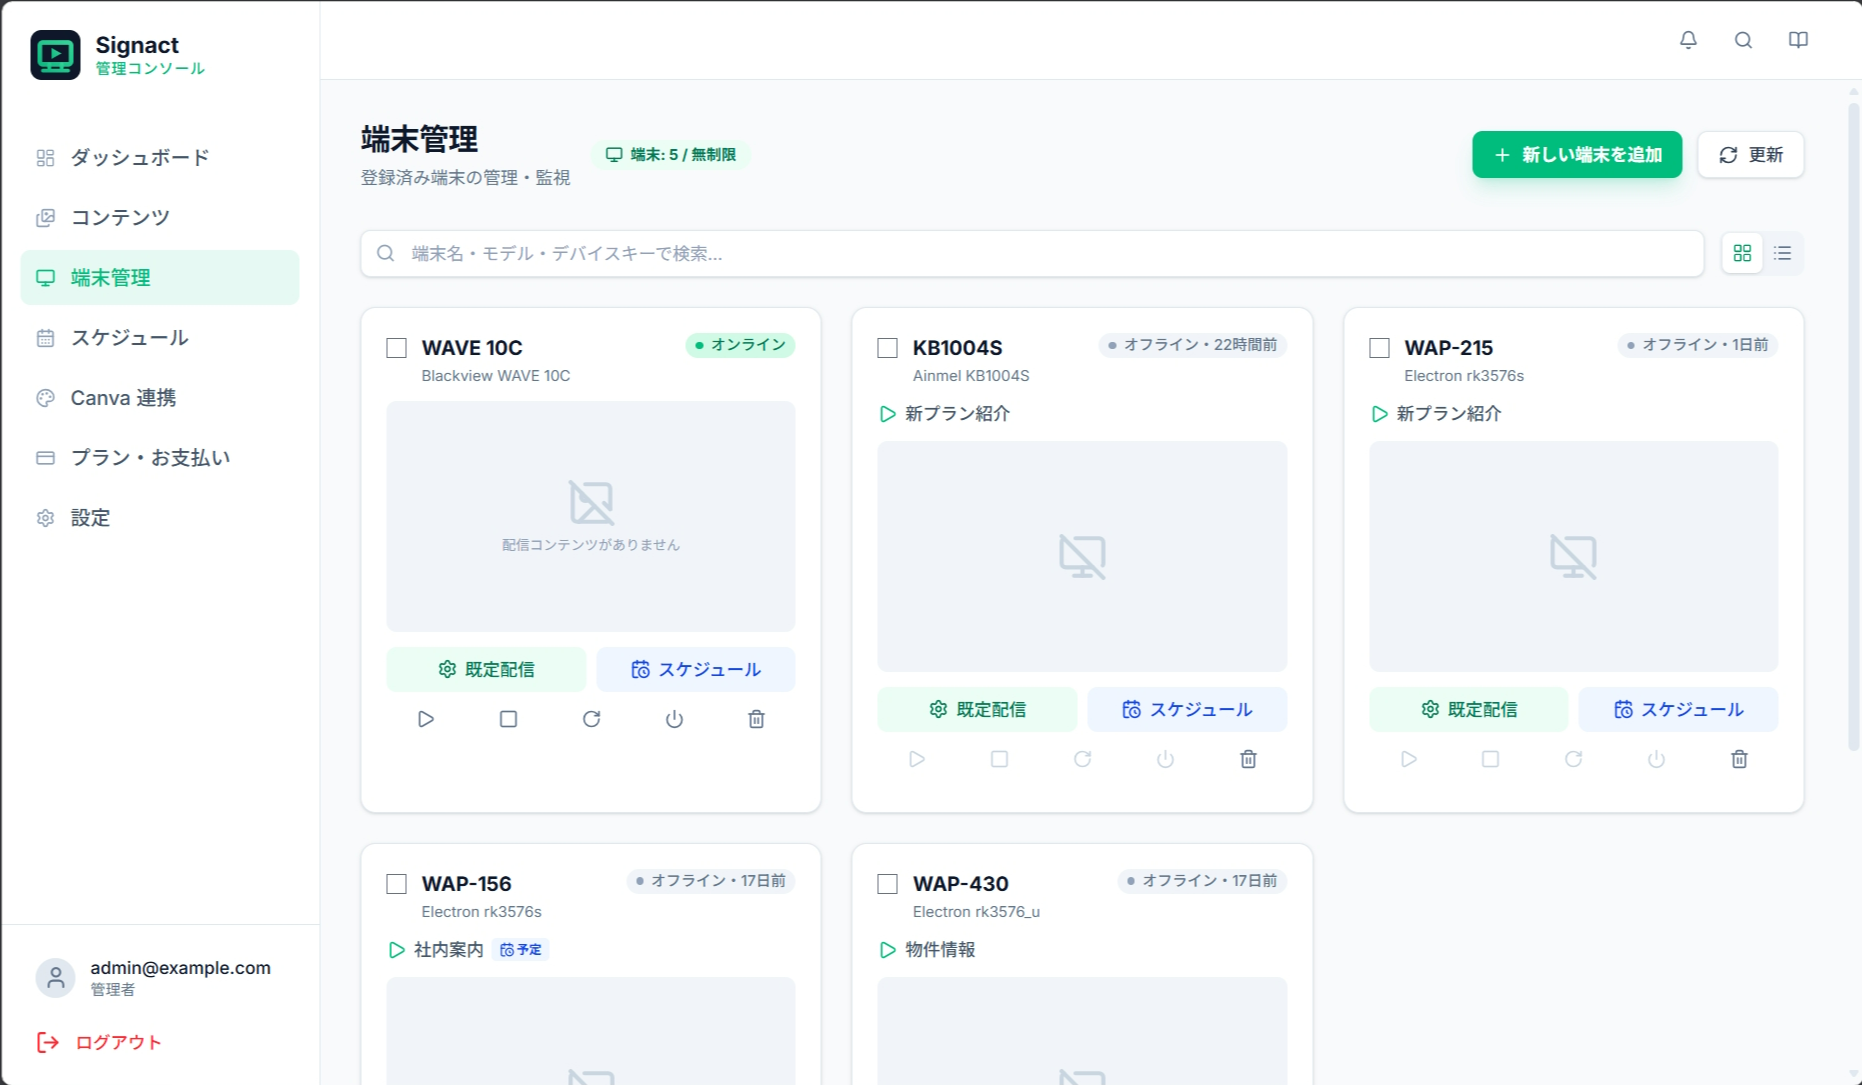Stop playback on WAVE 10C
1862x1085 pixels.
[x=508, y=719]
